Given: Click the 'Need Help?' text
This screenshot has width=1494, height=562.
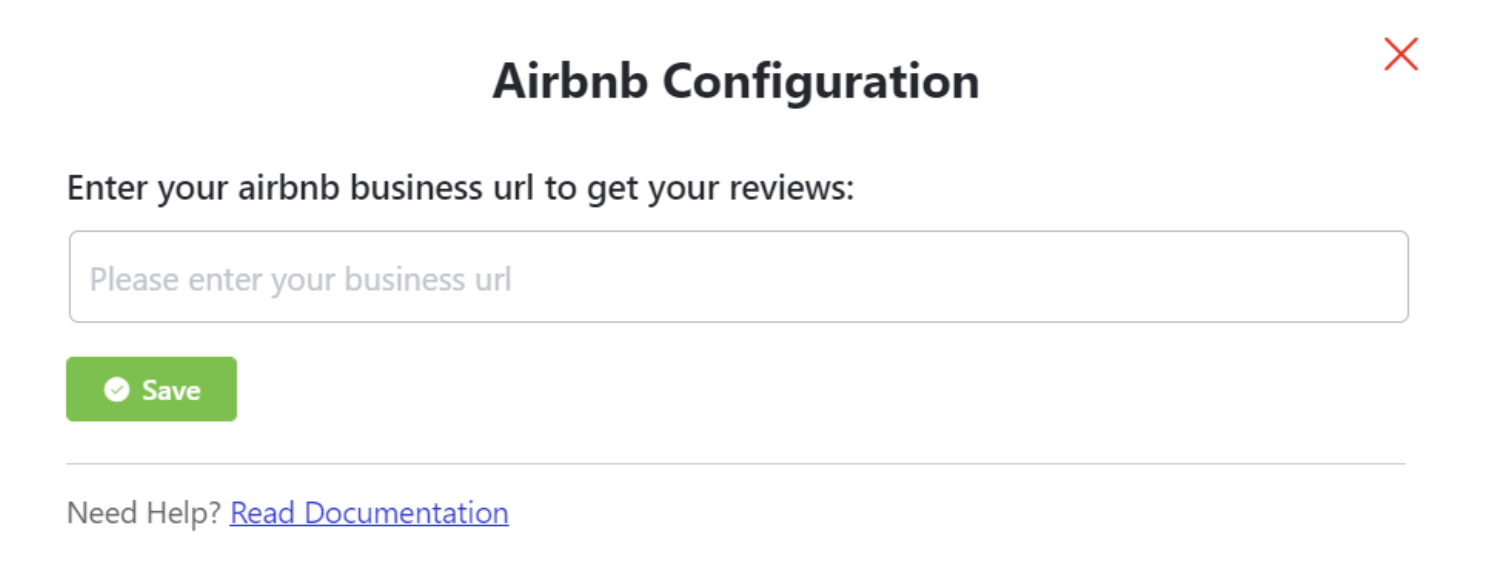Looking at the screenshot, I should (144, 513).
